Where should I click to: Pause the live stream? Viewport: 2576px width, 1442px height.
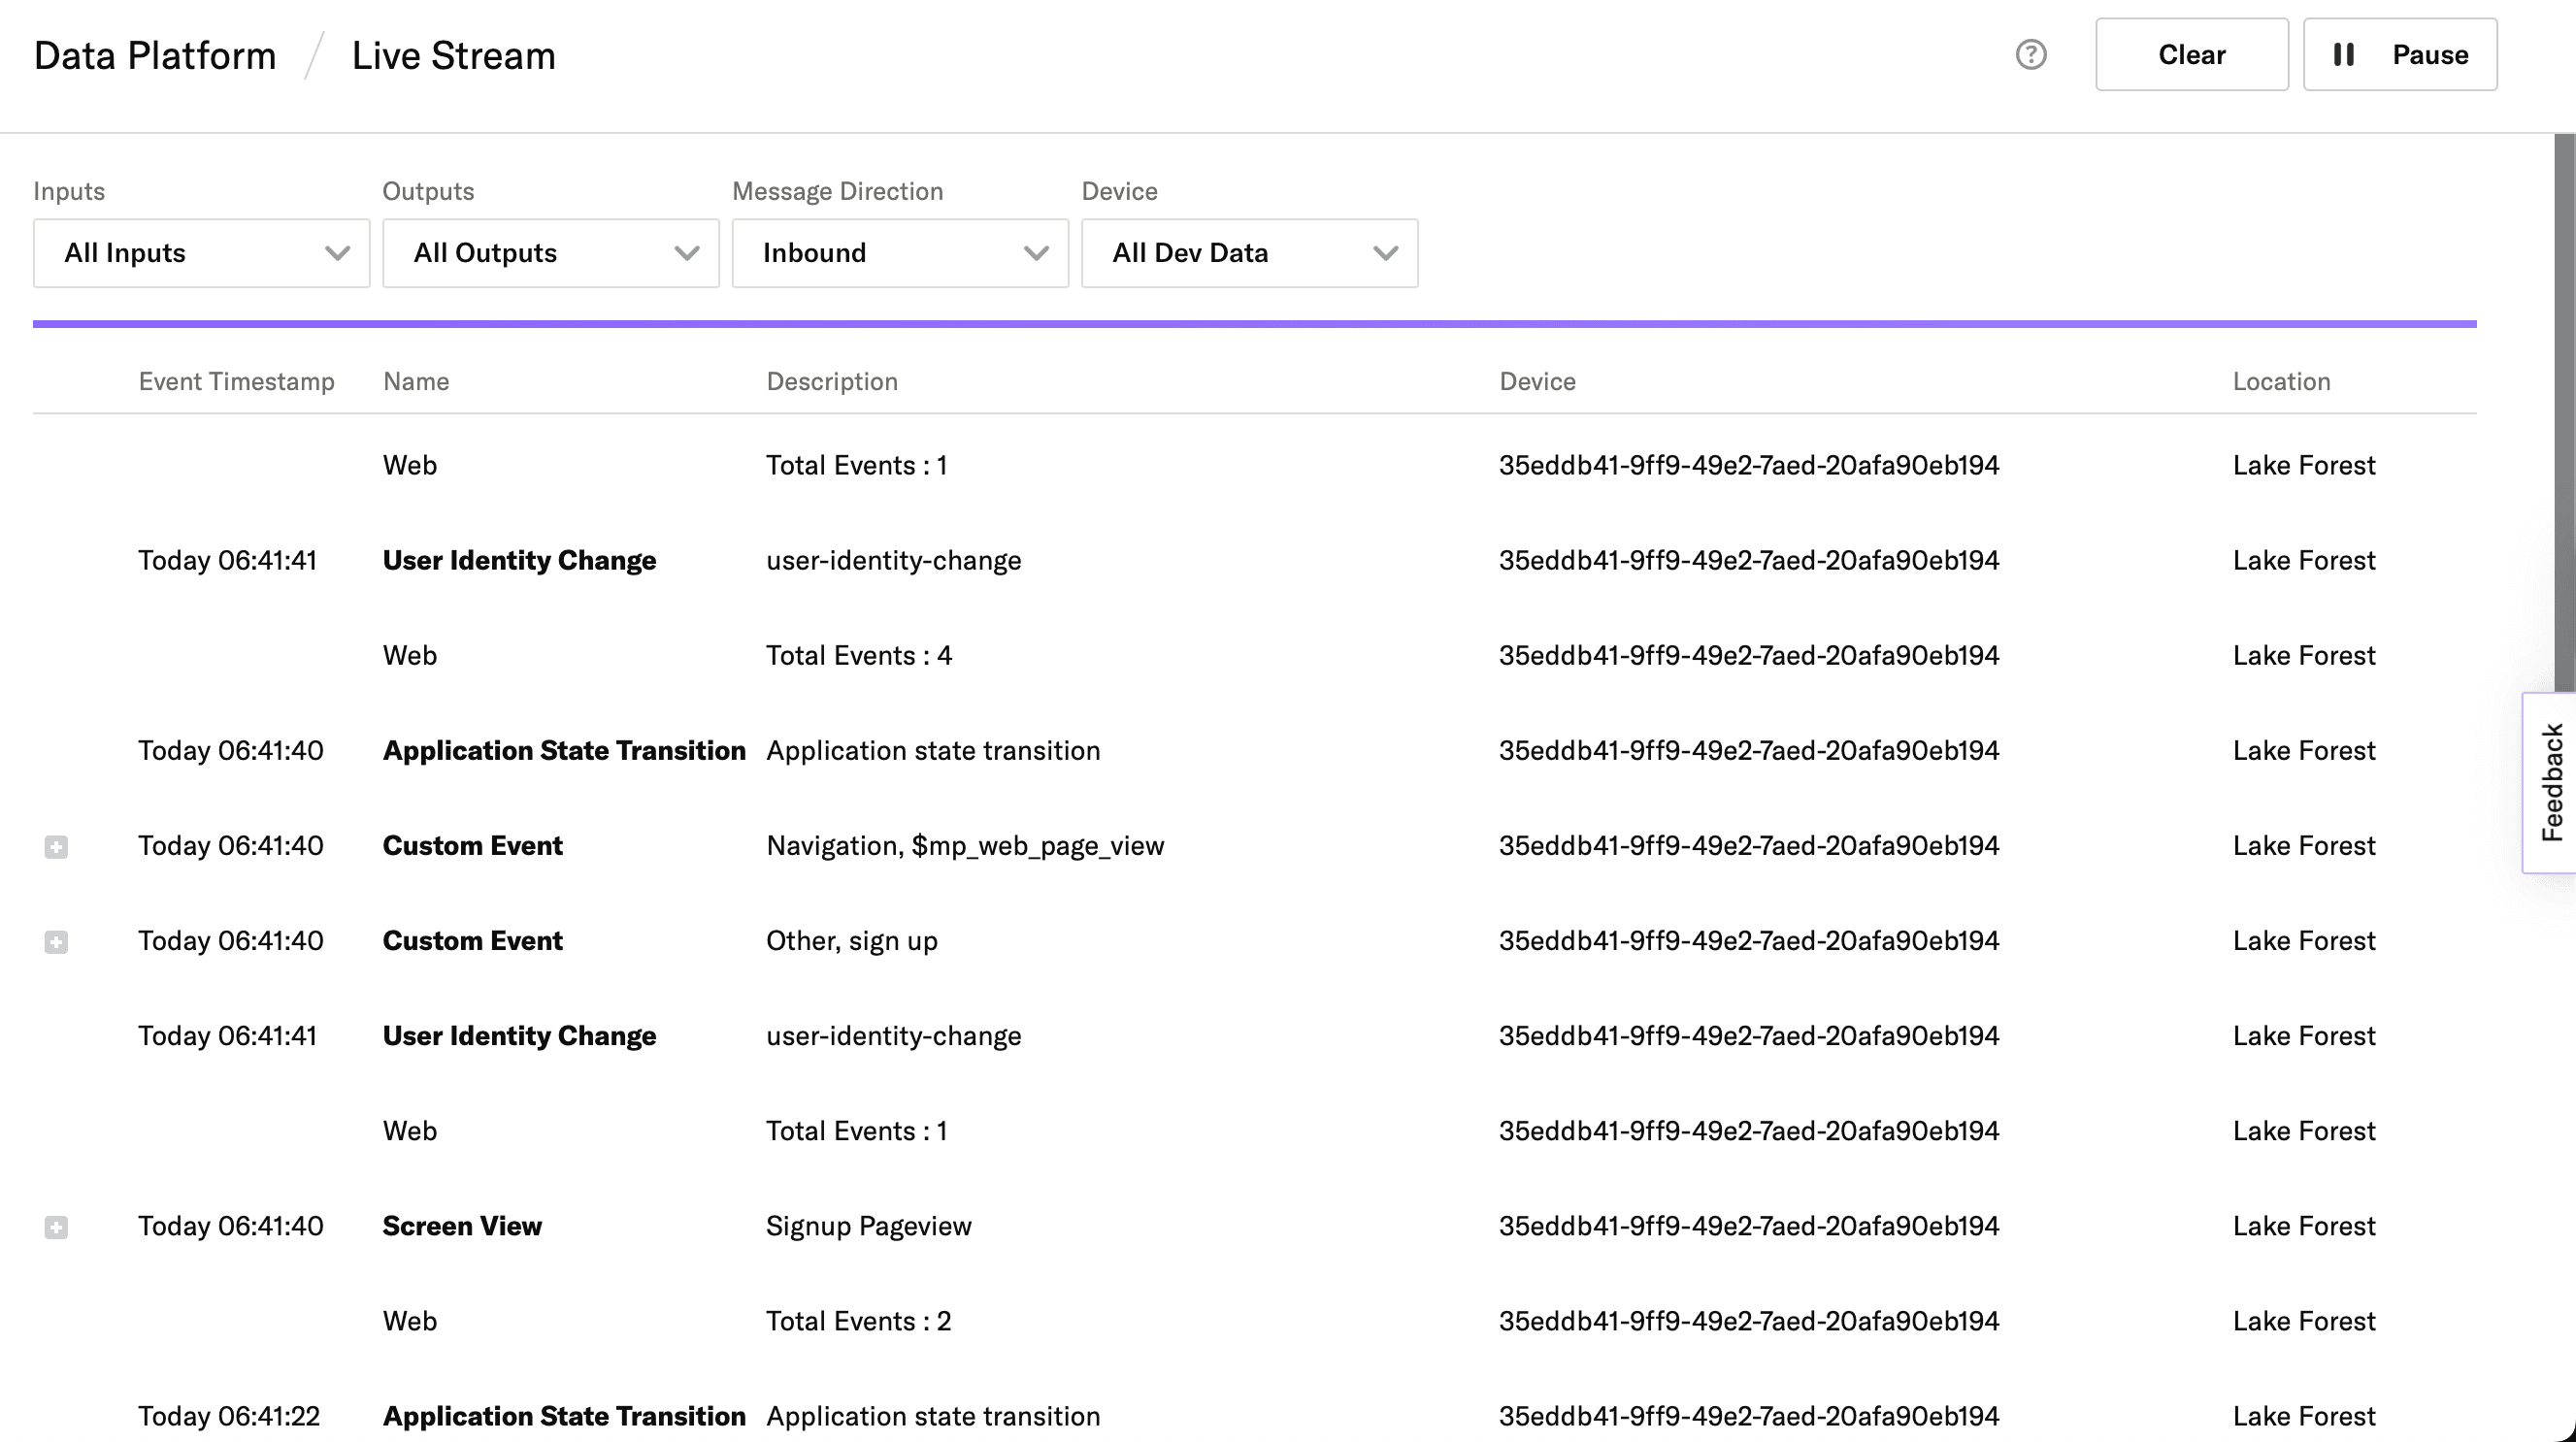(x=2399, y=55)
